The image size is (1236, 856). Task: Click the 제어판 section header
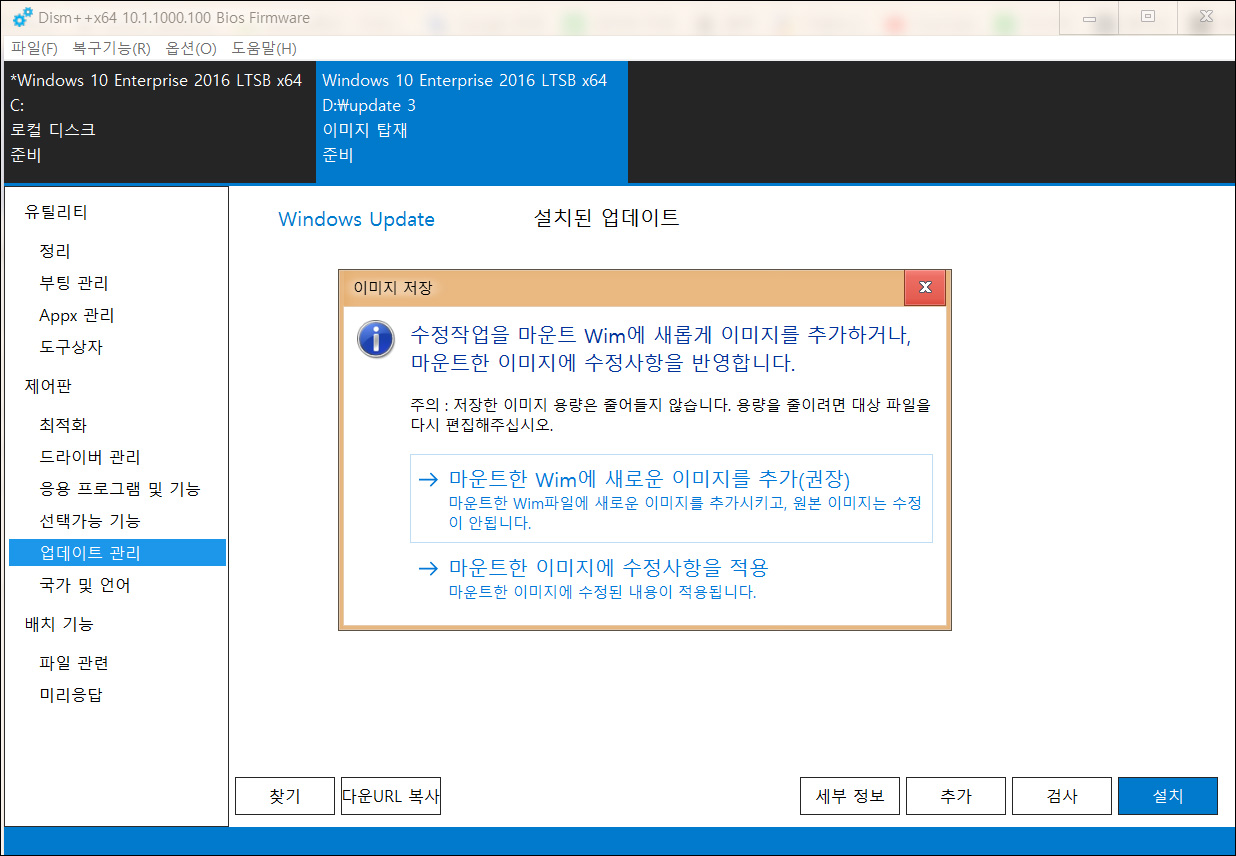click(48, 386)
